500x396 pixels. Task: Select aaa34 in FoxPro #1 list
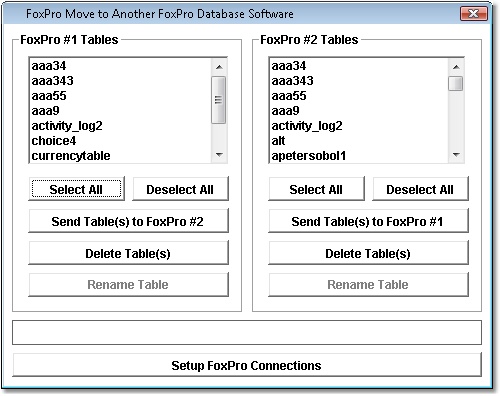121,66
